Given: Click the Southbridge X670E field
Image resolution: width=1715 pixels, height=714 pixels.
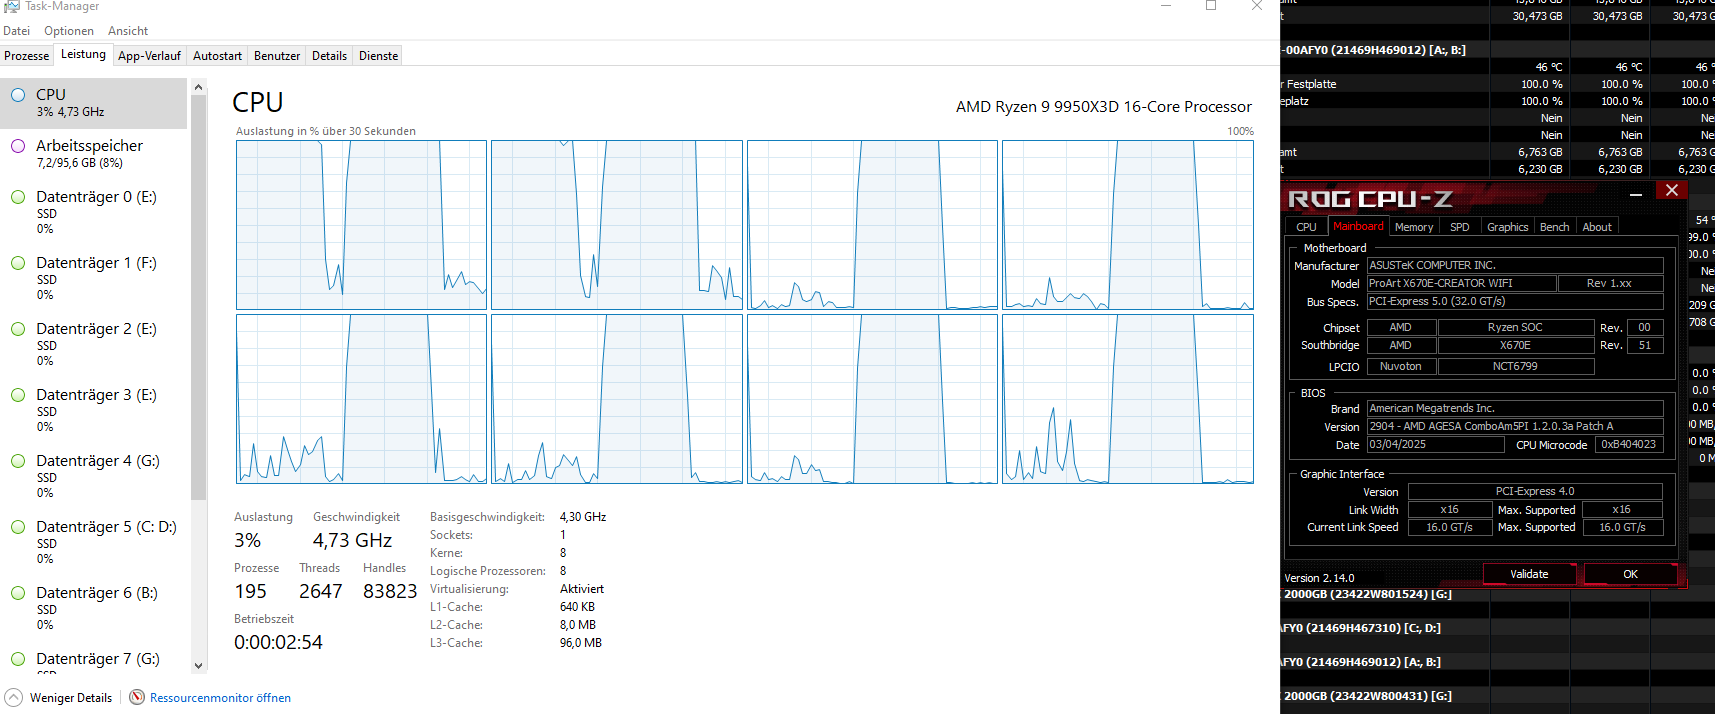Looking at the screenshot, I should pyautogui.click(x=1515, y=345).
